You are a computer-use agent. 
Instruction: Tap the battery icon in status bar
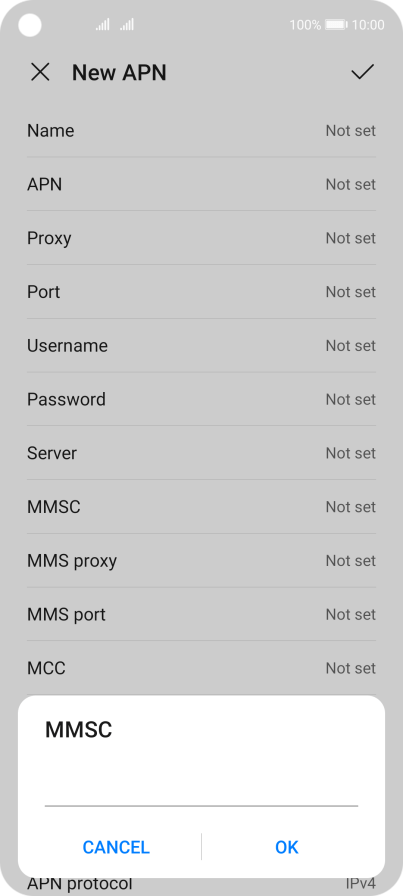tap(336, 25)
